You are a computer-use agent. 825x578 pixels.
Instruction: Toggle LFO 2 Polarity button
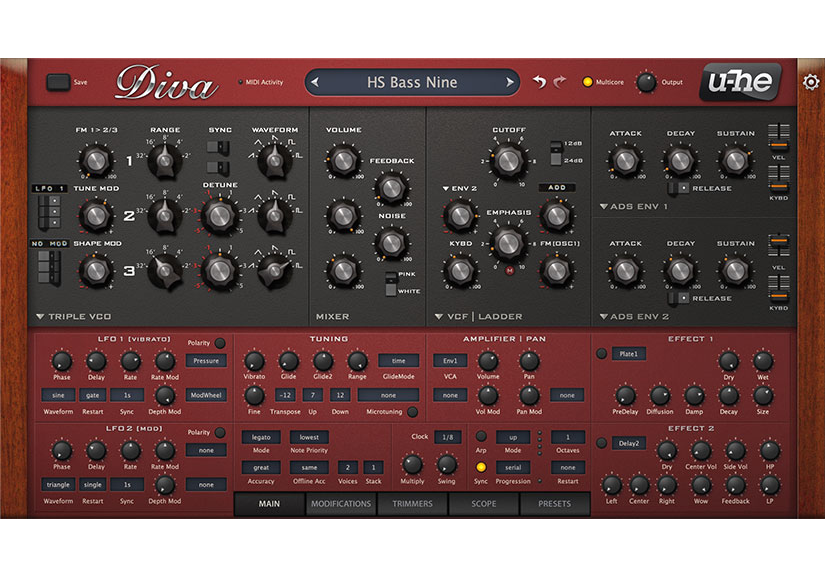point(220,432)
